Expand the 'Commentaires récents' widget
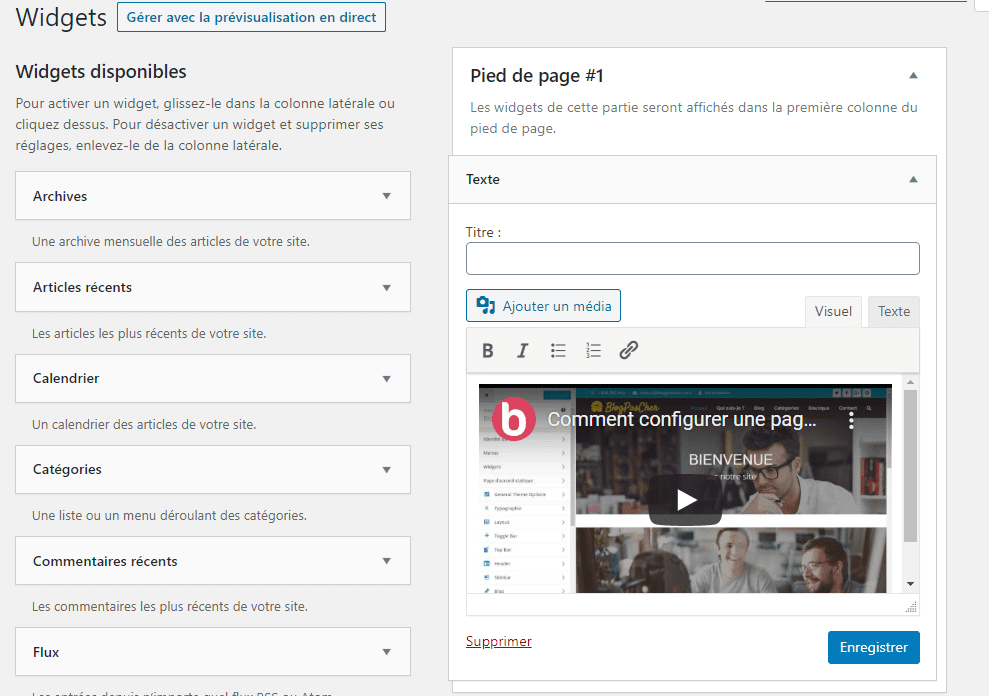The height and width of the screenshot is (696, 989). point(387,560)
